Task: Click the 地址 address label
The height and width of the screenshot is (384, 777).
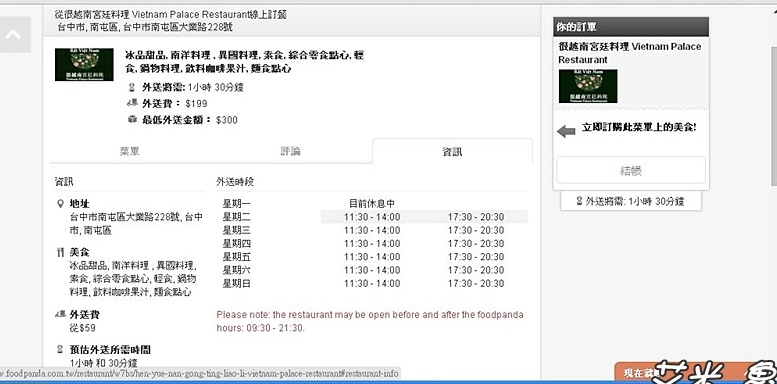Action: (x=80, y=204)
